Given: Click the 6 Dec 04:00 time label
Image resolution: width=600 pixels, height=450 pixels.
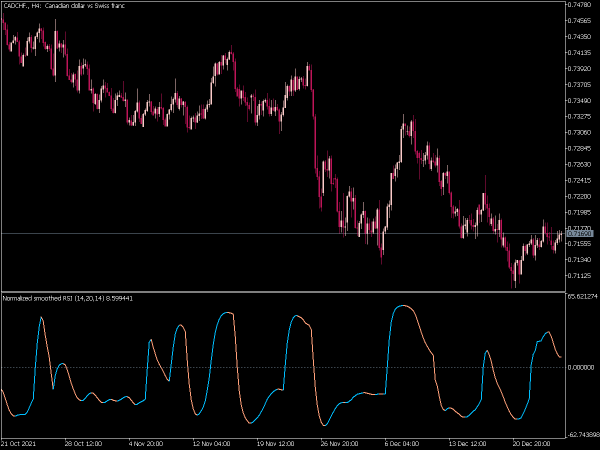Looking at the screenshot, I should [x=402, y=443].
